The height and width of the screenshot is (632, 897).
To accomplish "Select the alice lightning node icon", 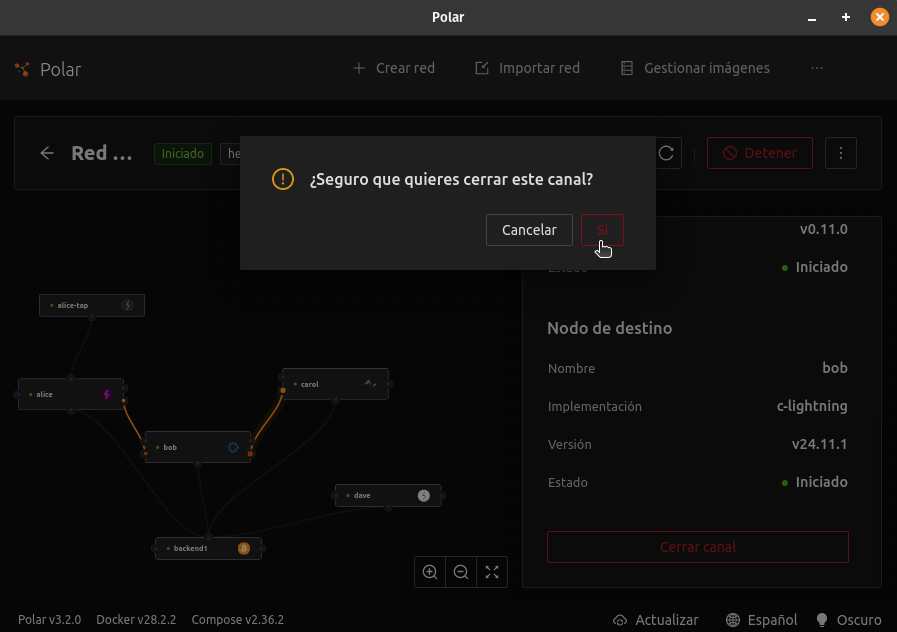I will (x=106, y=394).
